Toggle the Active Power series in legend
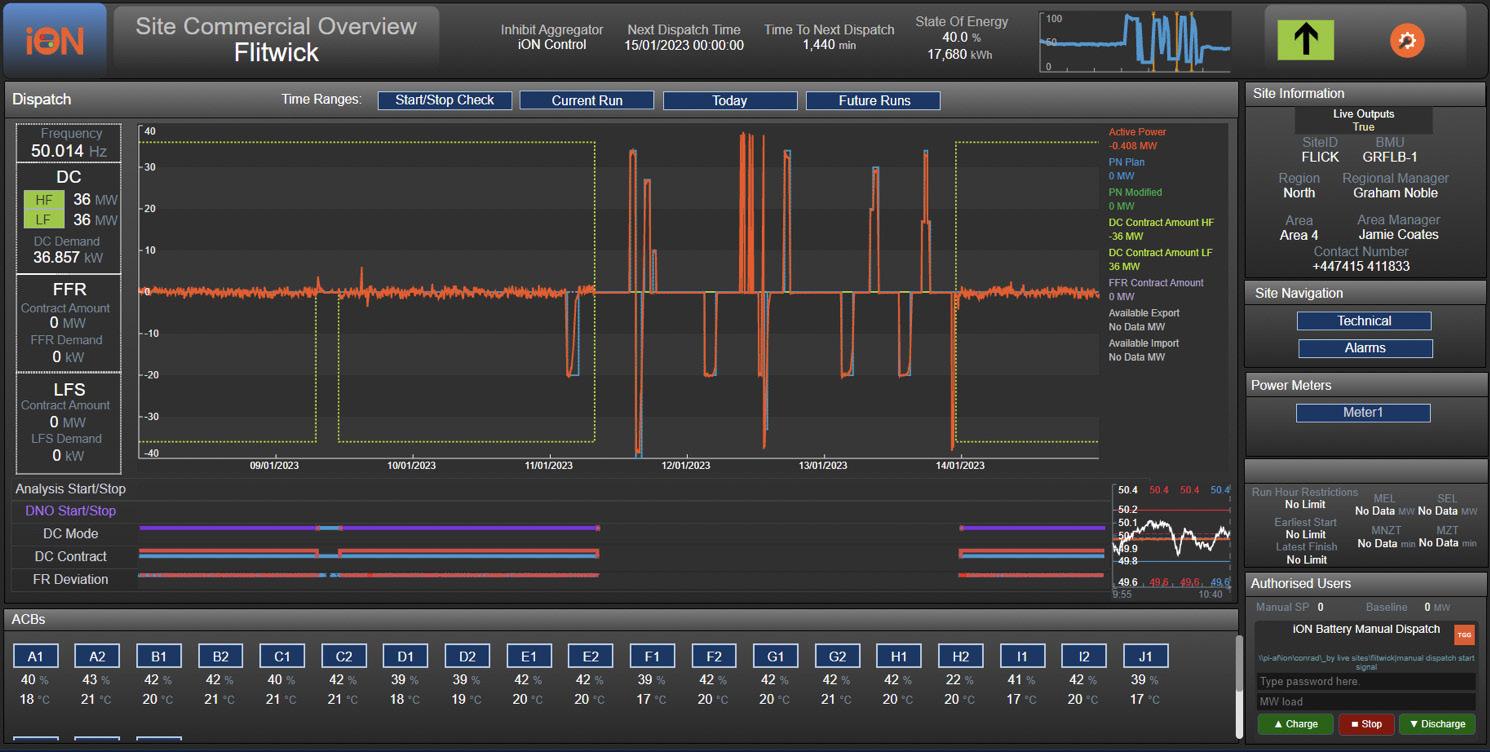The width and height of the screenshot is (1490, 752). 1137,132
